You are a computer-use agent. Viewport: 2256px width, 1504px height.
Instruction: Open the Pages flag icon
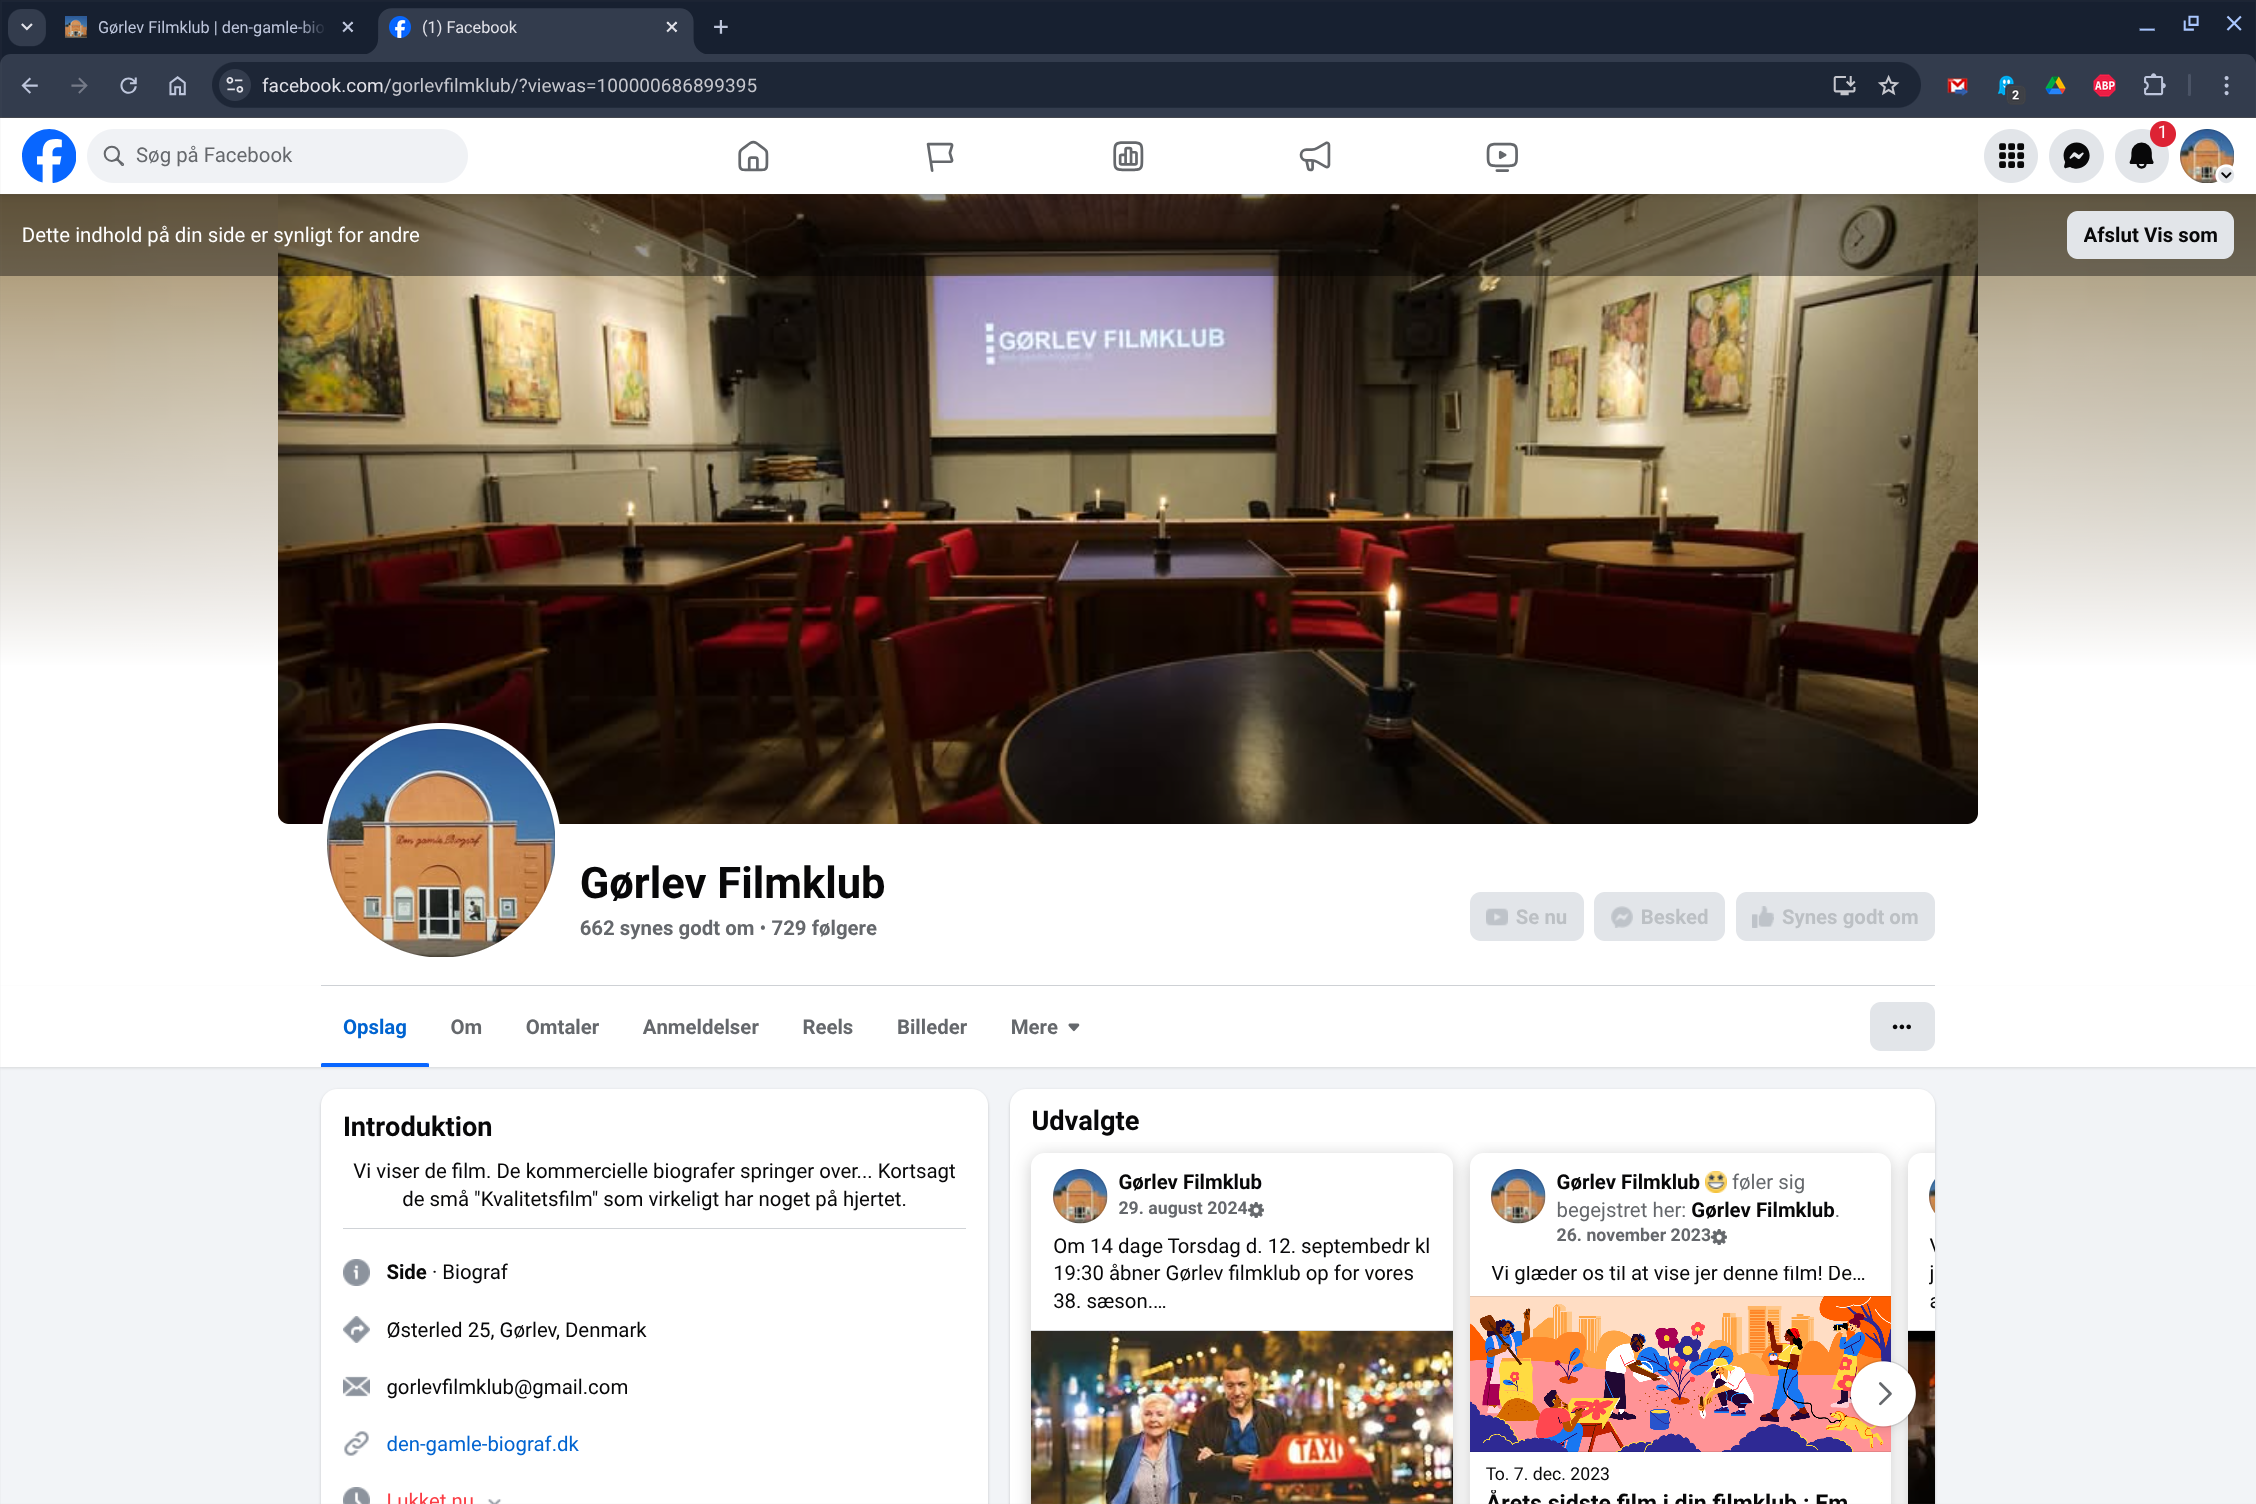coord(940,156)
